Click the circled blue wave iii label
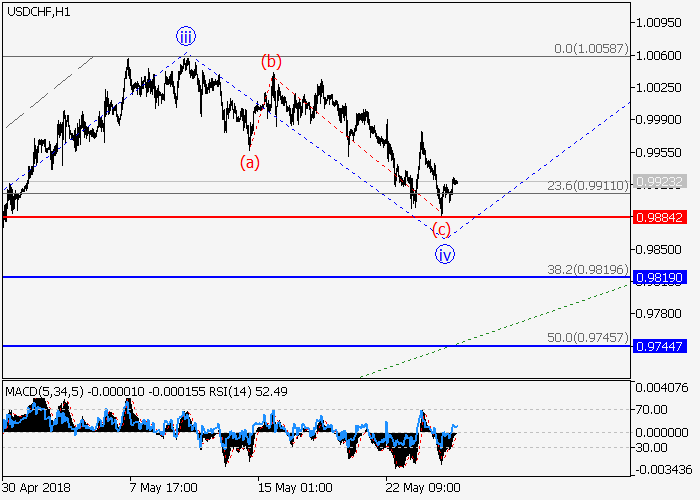 pos(186,37)
